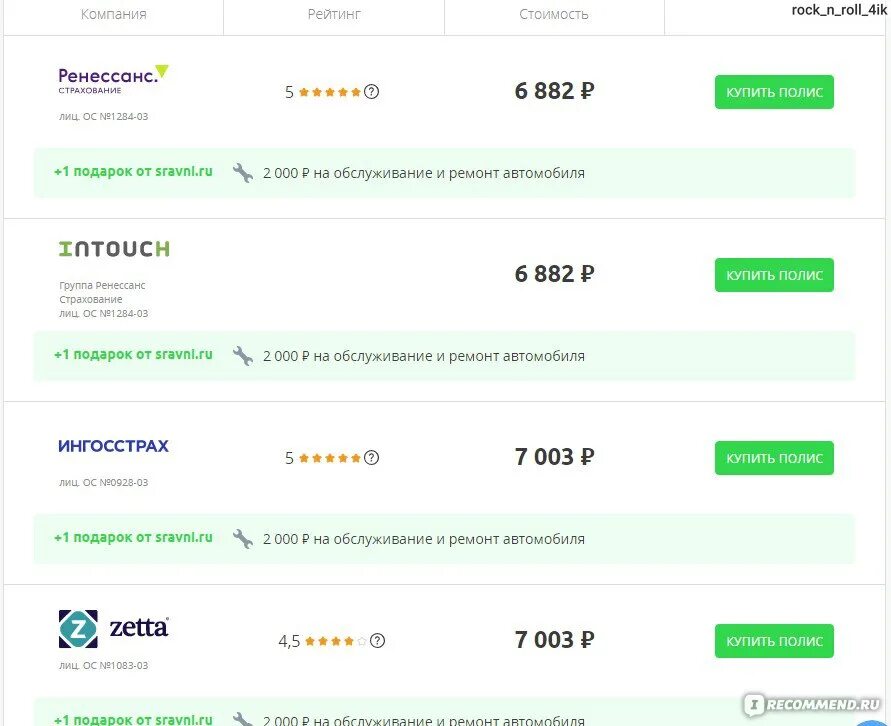The height and width of the screenshot is (726, 891).
Task: Click the five-star rating for Ингосстрах
Action: click(330, 458)
